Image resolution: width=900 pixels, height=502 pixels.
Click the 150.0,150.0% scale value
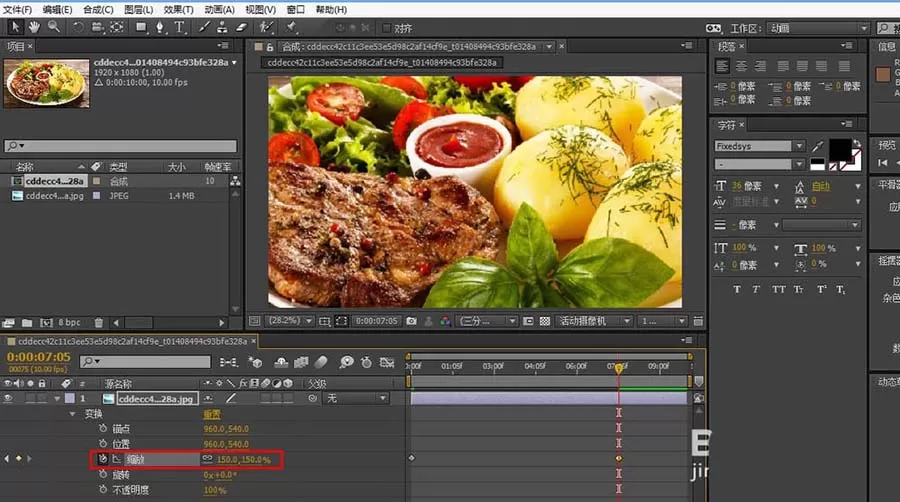click(x=243, y=460)
